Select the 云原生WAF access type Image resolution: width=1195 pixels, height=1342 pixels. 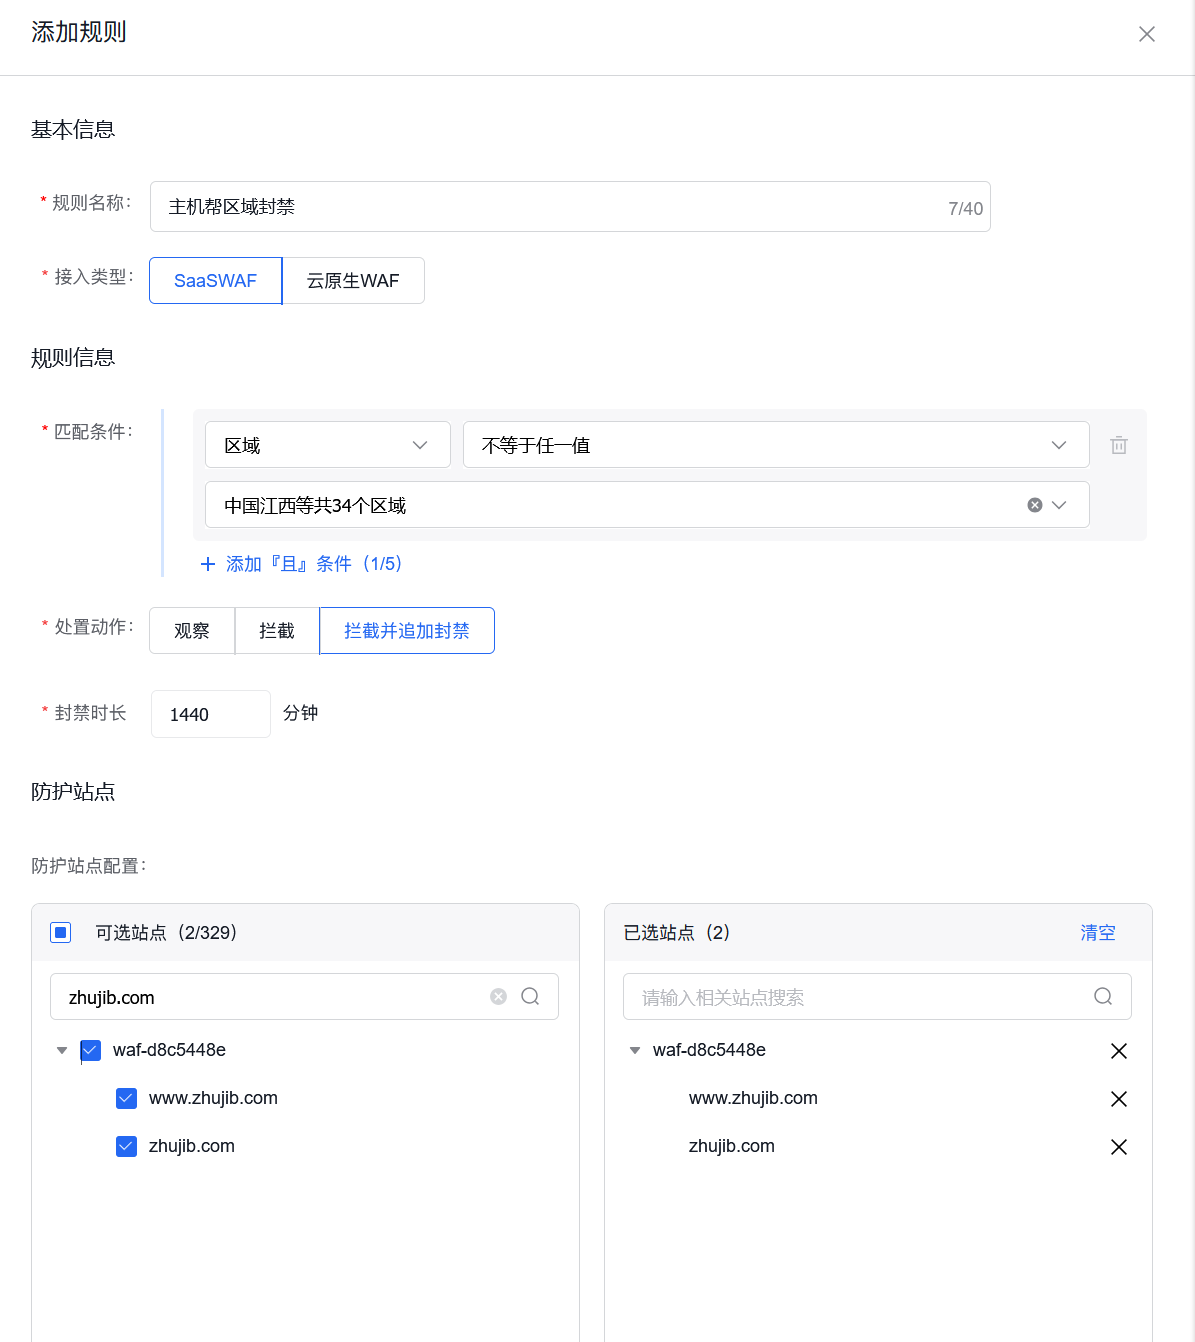(353, 281)
